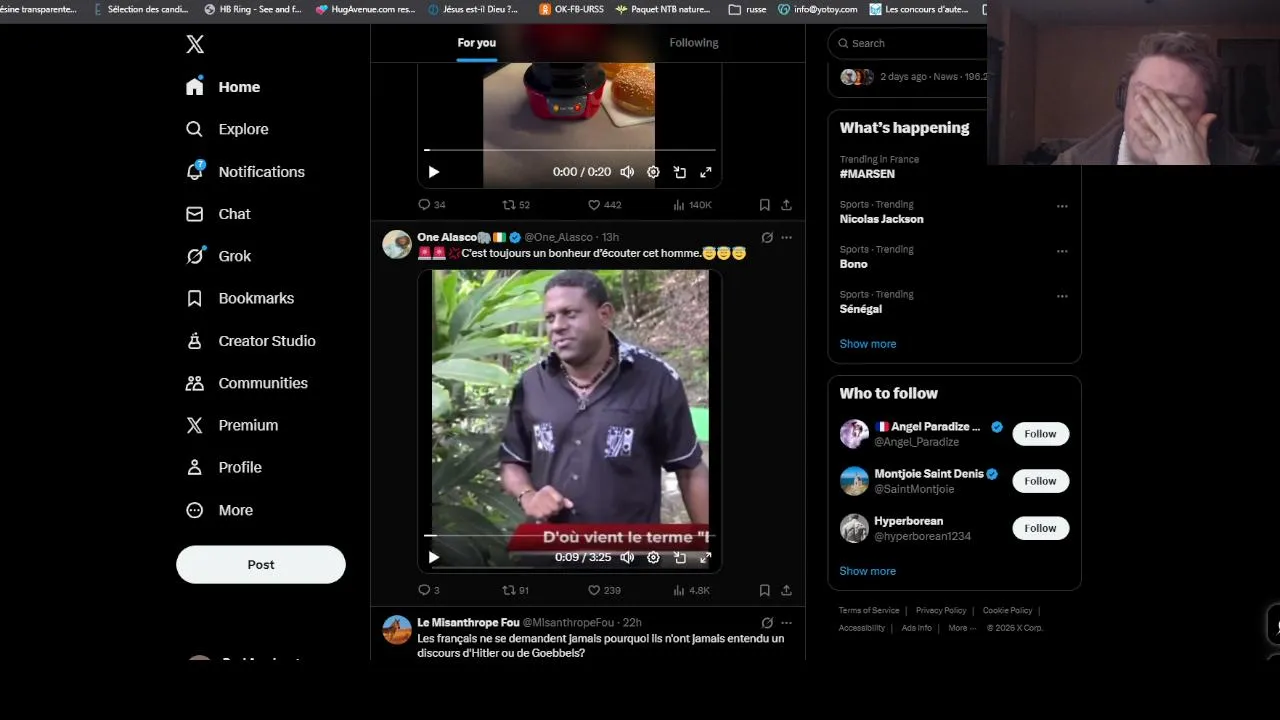Image resolution: width=1280 pixels, height=720 pixels.
Task: Click Grok icon on Le Misanthrope Fou post
Action: [767, 622]
